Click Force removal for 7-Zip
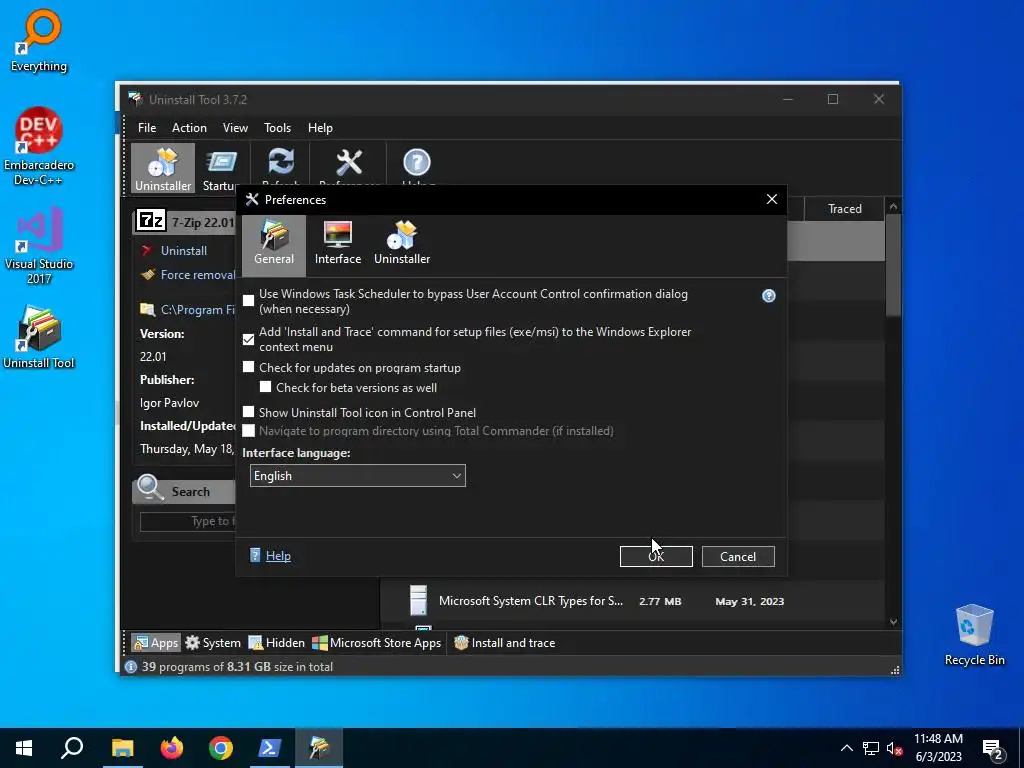Image resolution: width=1024 pixels, height=768 pixels. click(x=198, y=275)
